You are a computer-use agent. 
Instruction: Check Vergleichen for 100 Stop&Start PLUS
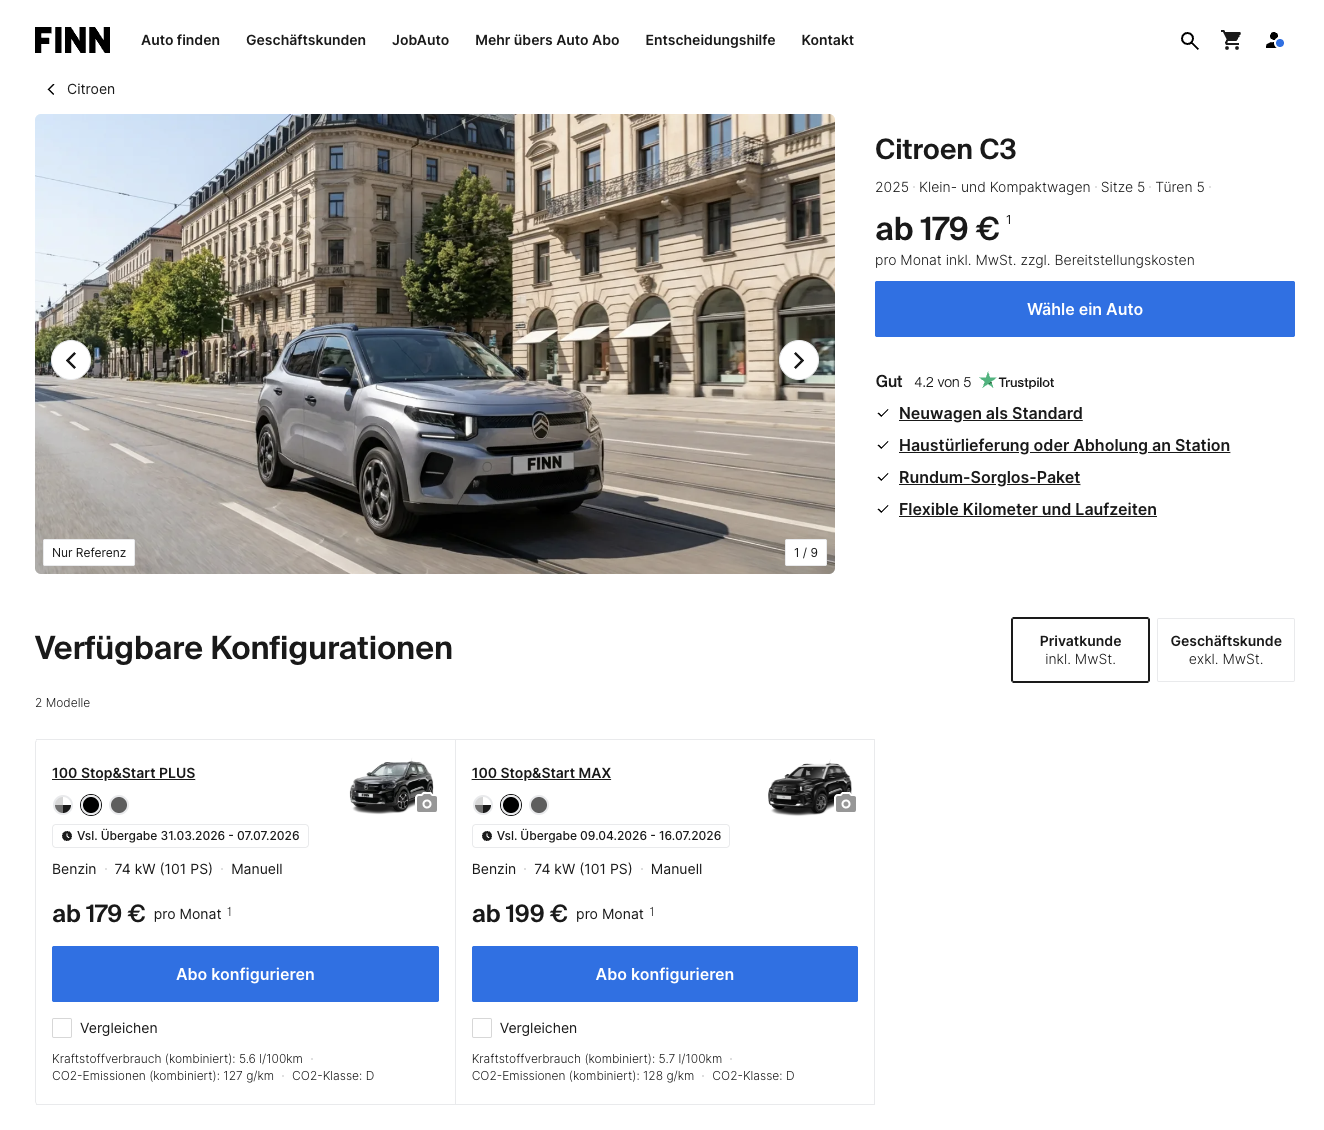[x=62, y=1028]
